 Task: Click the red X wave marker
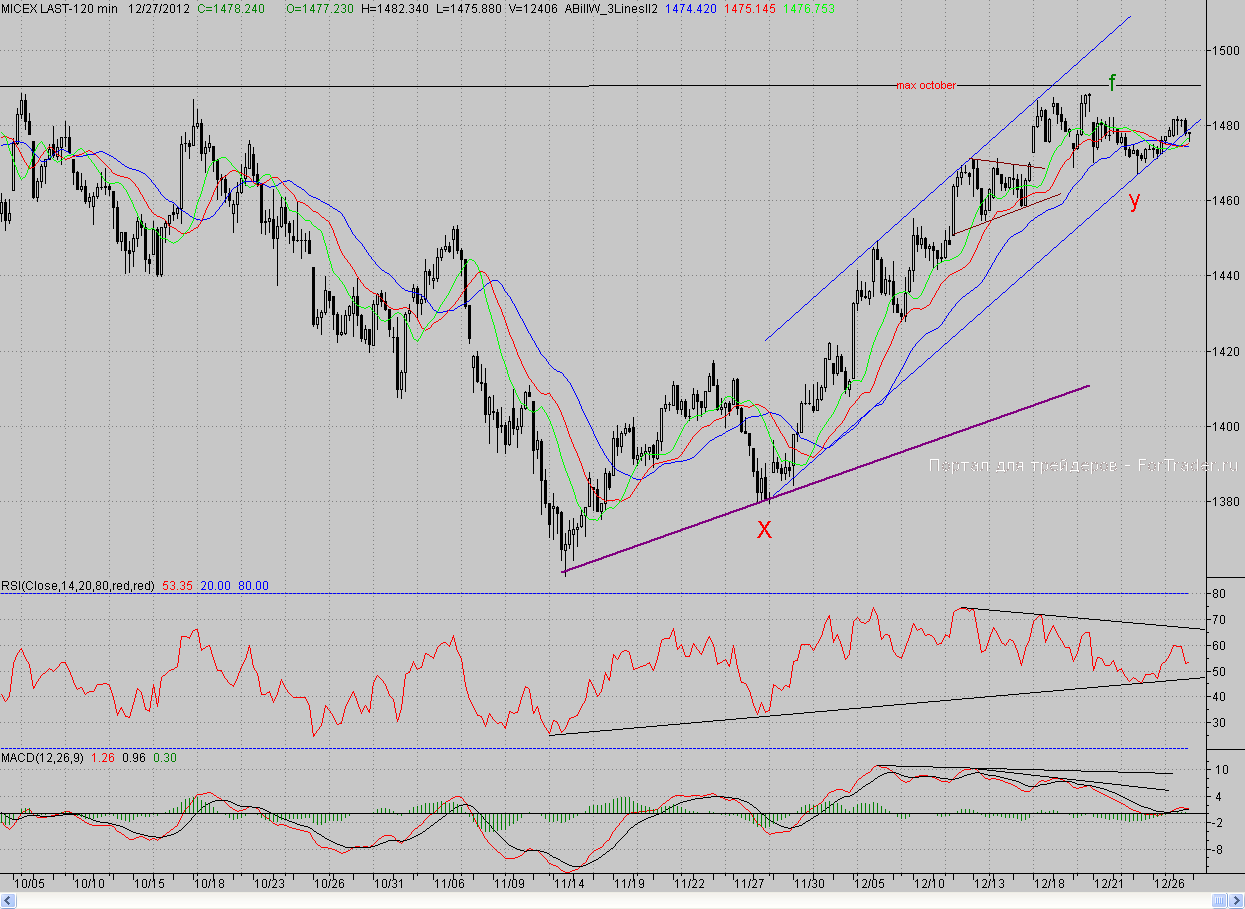click(764, 530)
